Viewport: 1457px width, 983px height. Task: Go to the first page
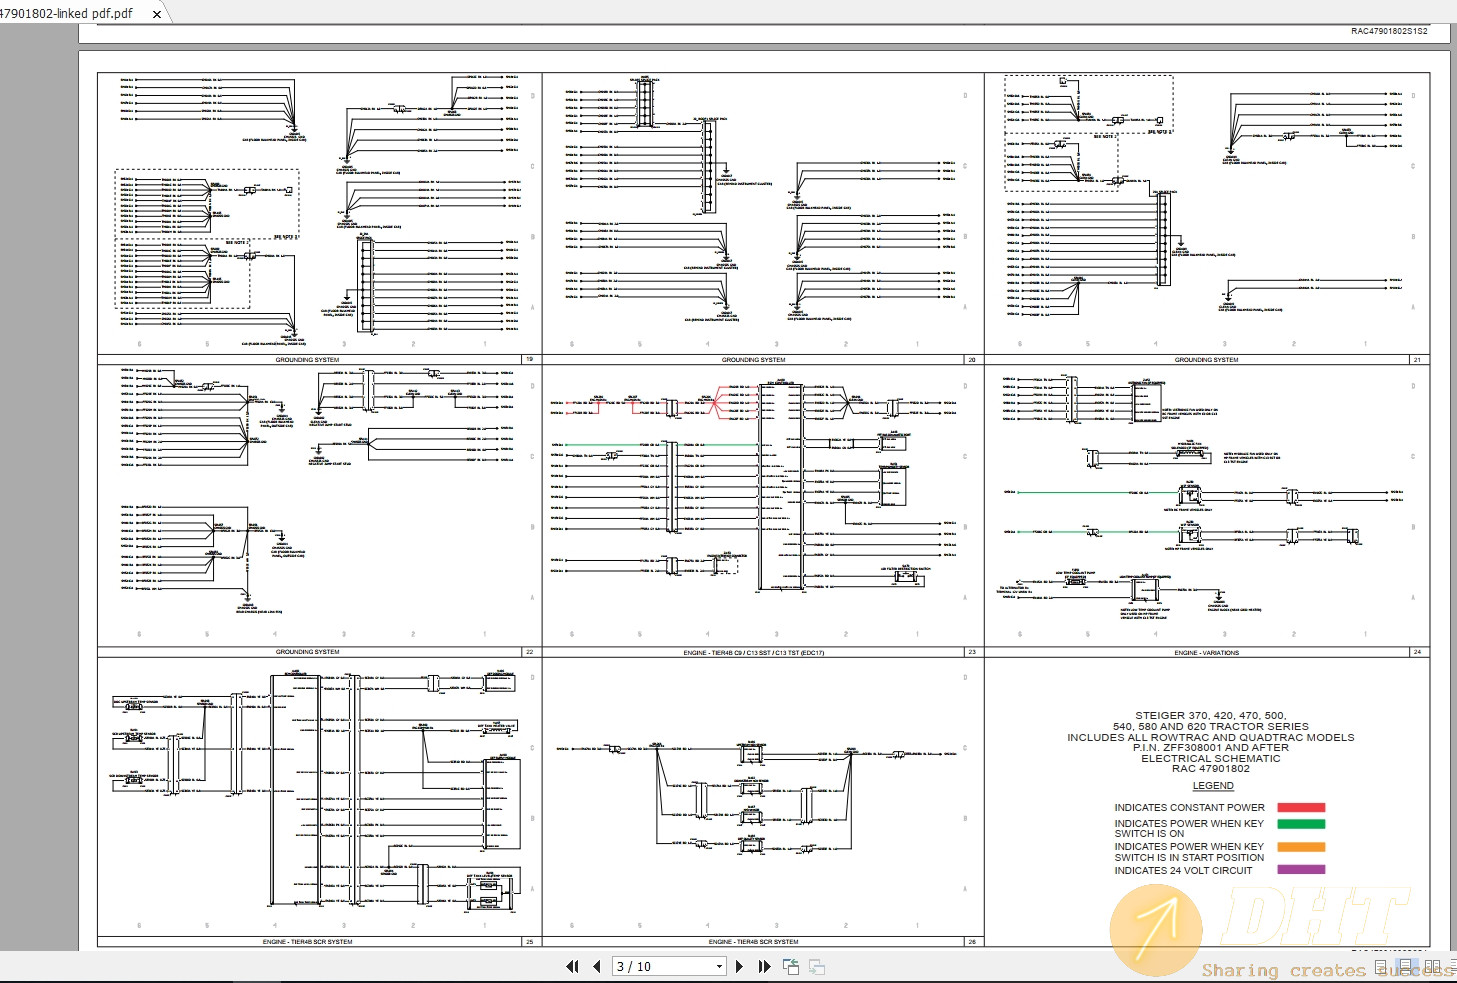[572, 966]
